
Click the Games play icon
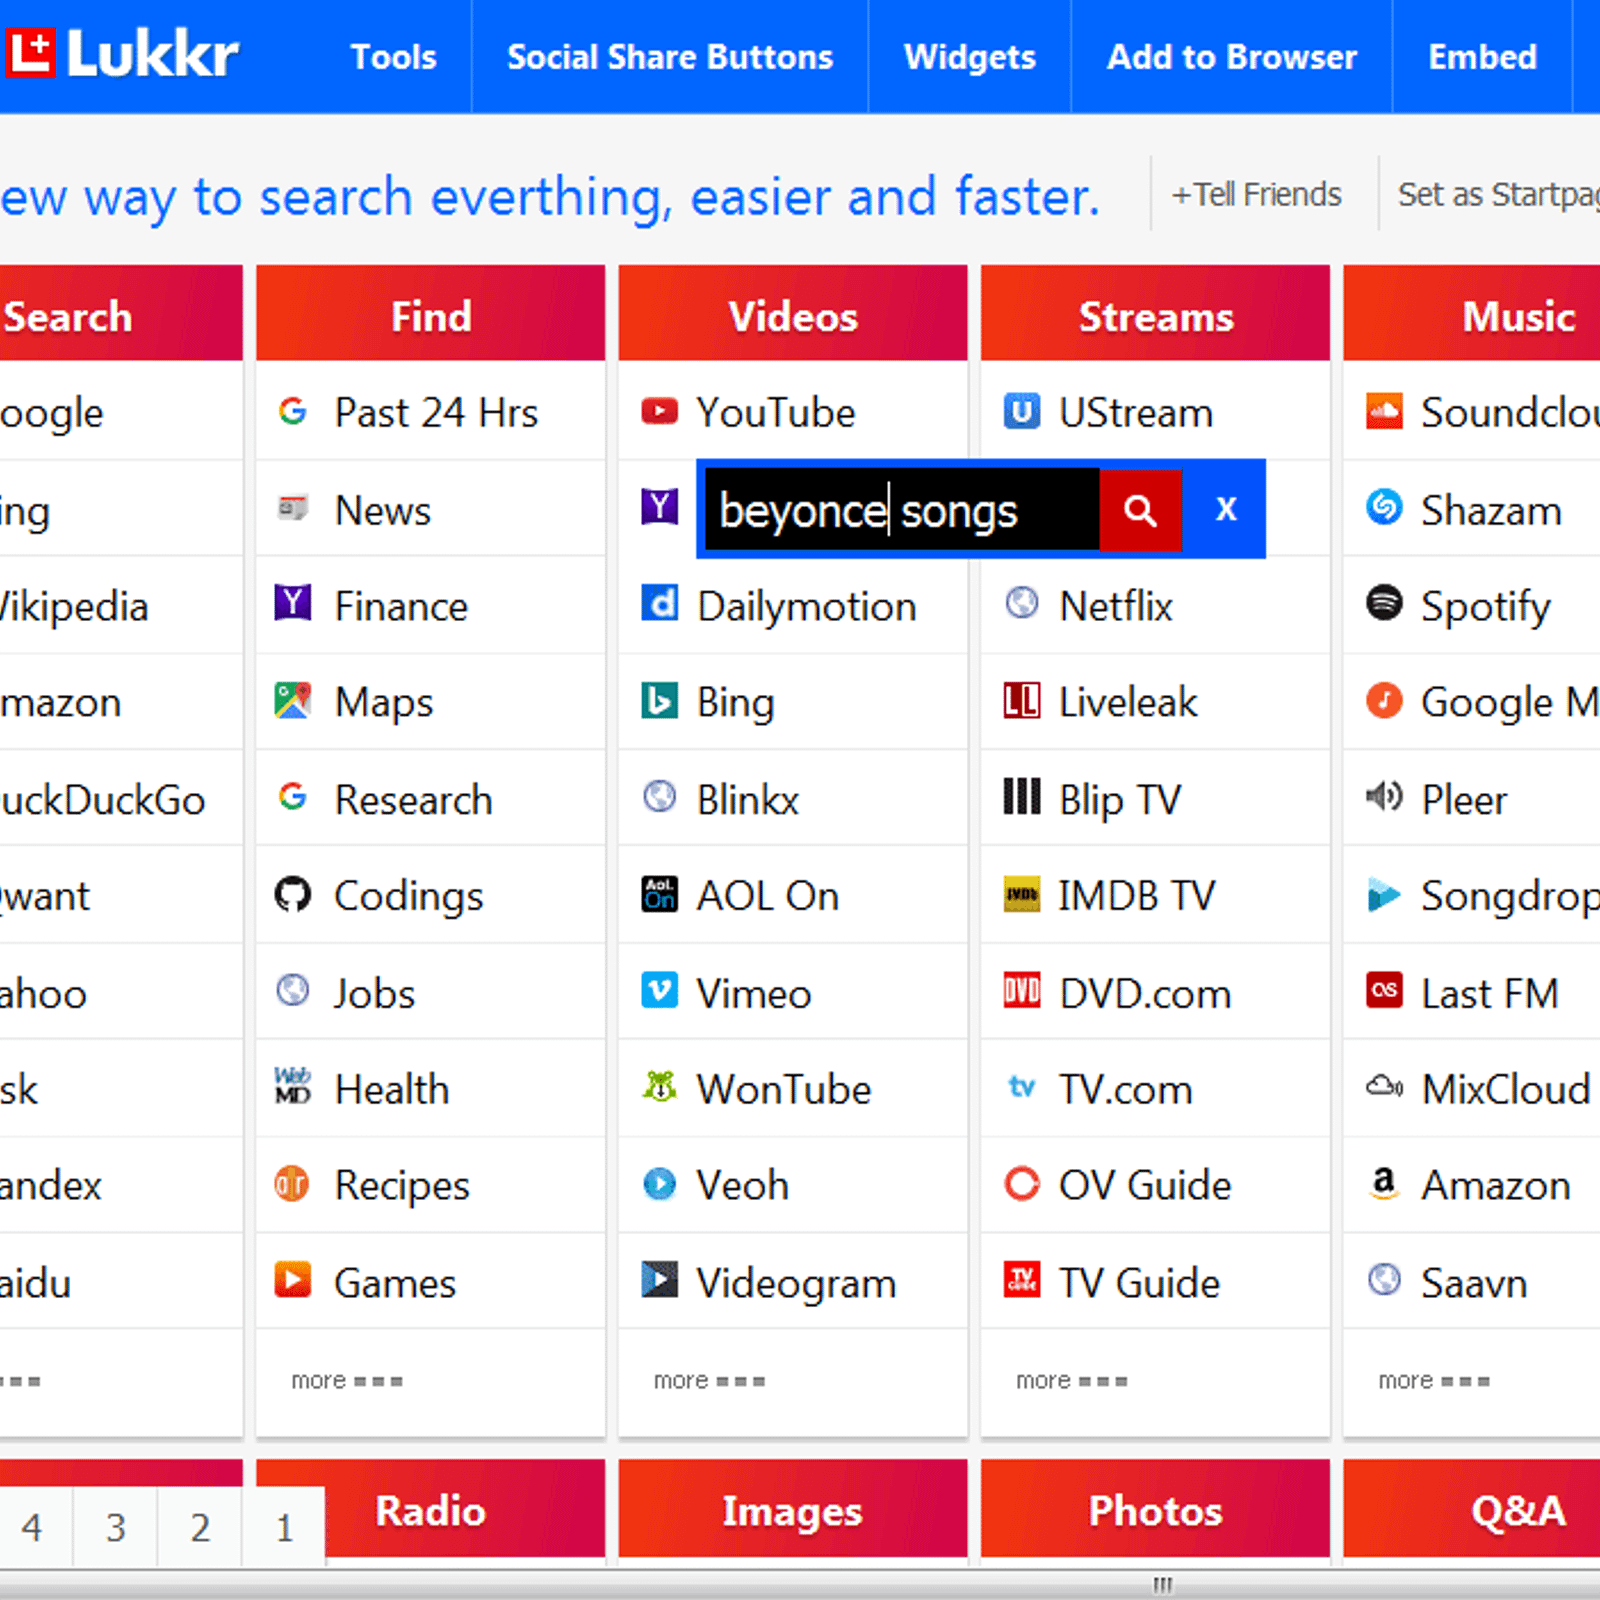click(292, 1280)
